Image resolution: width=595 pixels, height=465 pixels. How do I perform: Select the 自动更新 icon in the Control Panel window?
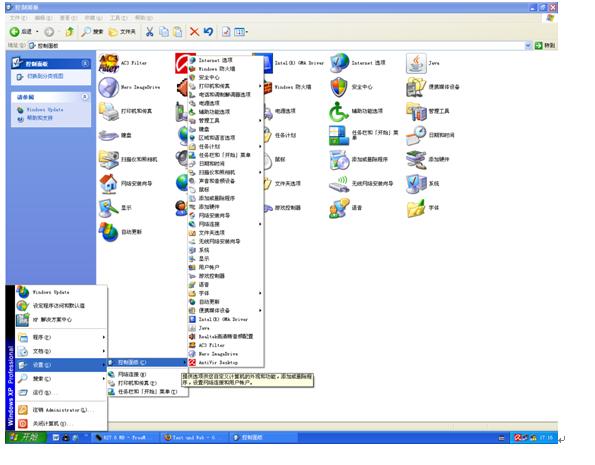(x=109, y=232)
